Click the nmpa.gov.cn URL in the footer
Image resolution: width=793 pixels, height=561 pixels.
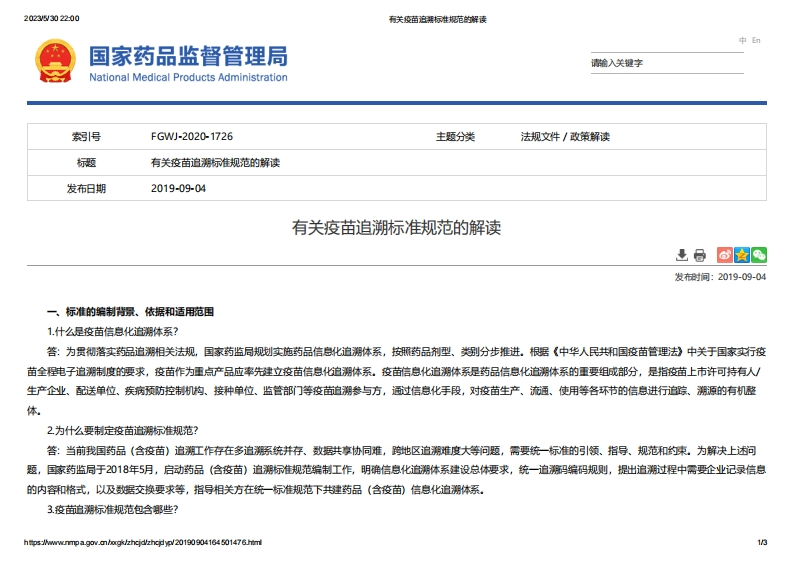tap(143, 542)
